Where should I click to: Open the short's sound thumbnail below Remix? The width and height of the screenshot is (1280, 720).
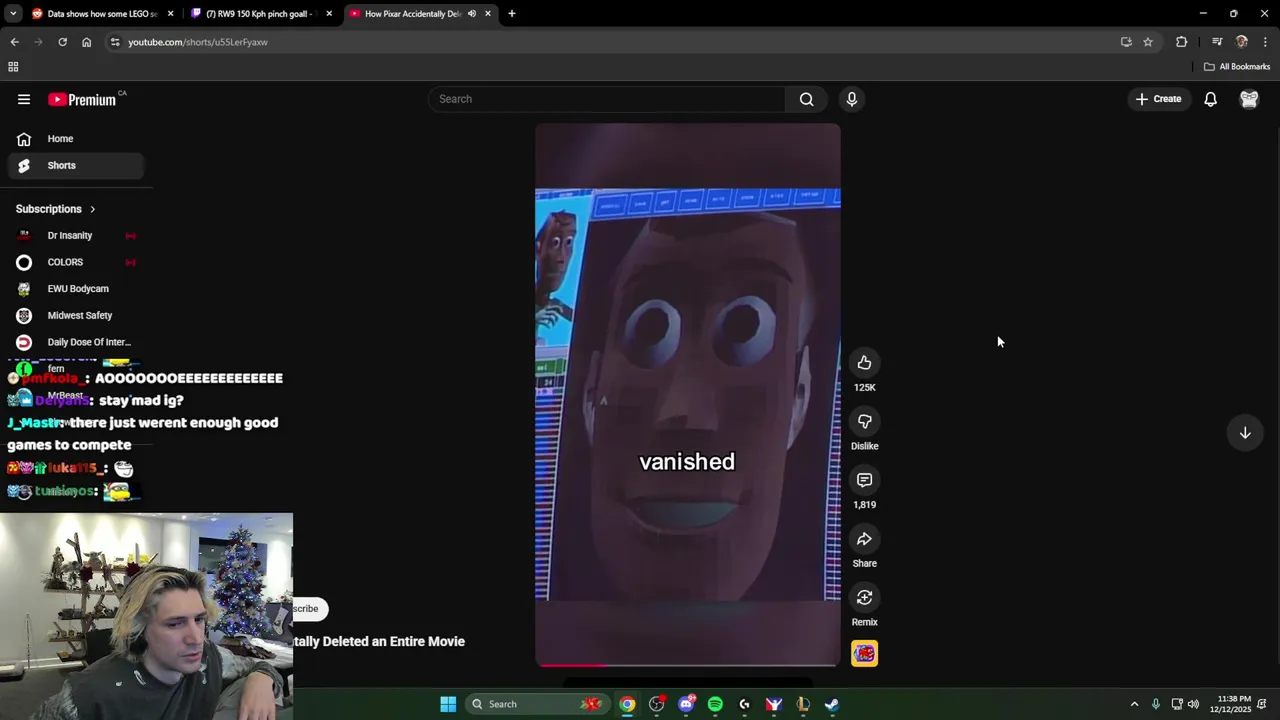point(864,654)
